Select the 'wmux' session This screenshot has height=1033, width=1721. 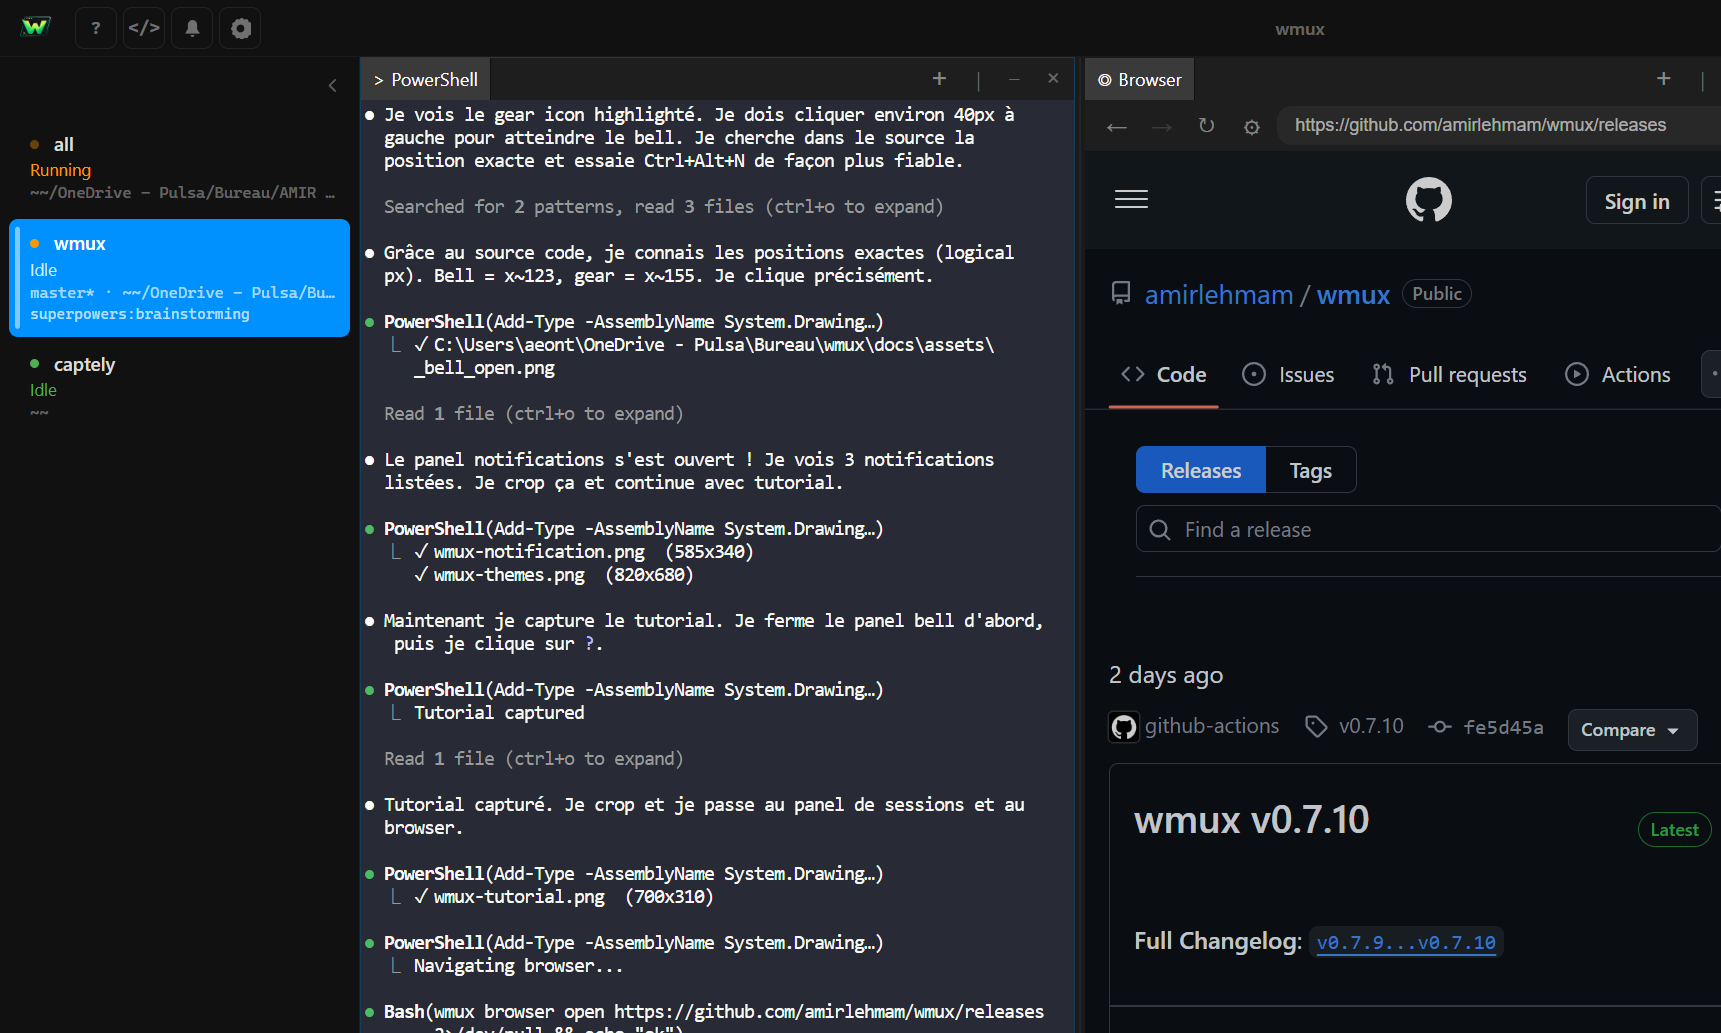(180, 278)
